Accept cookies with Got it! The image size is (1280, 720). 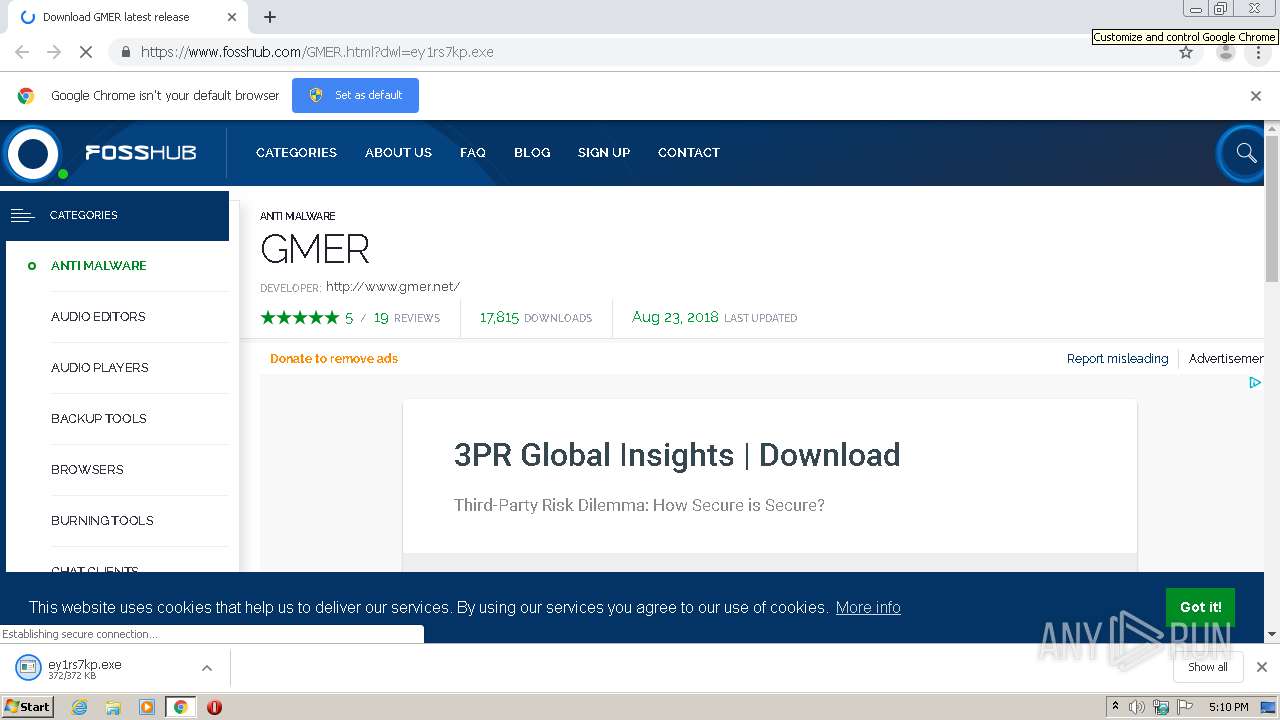click(1200, 607)
